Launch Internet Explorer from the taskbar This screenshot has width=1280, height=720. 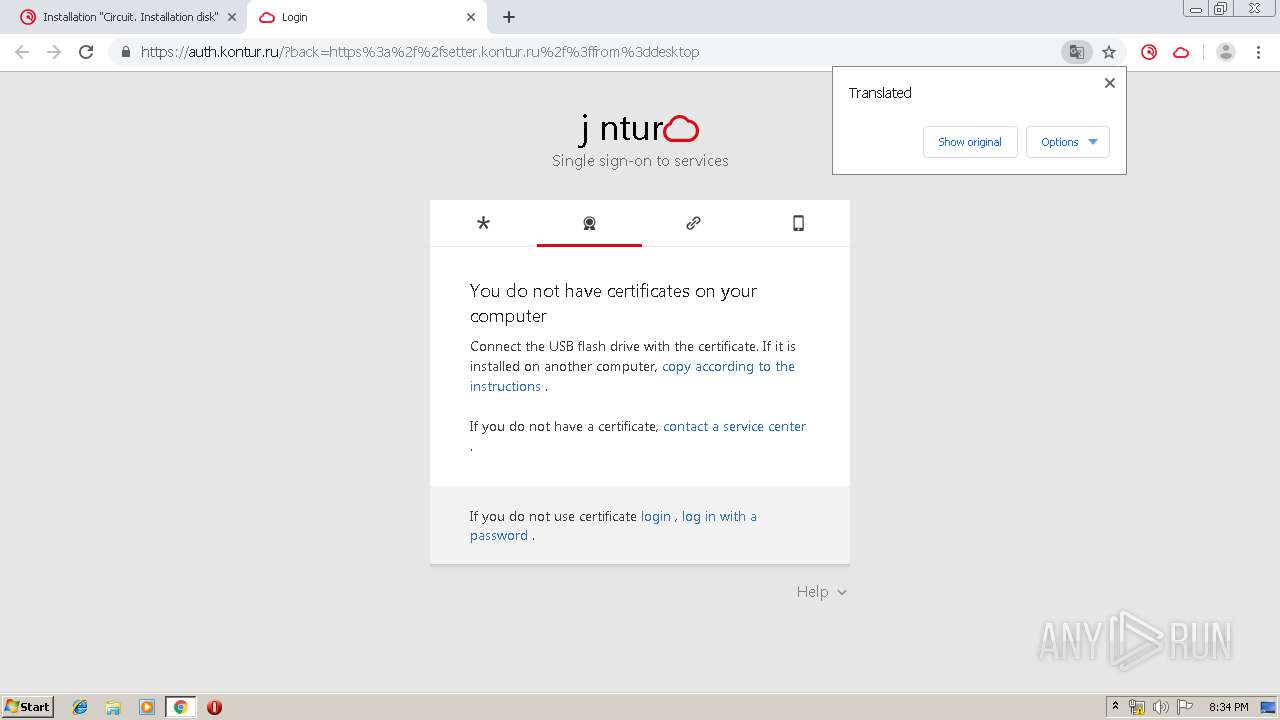tap(80, 707)
